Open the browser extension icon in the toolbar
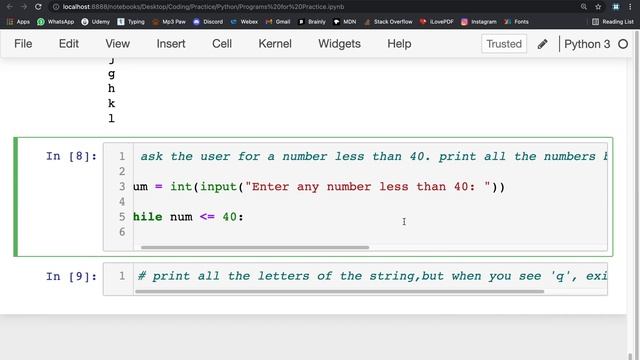The image size is (640, 360). tap(616, 7)
